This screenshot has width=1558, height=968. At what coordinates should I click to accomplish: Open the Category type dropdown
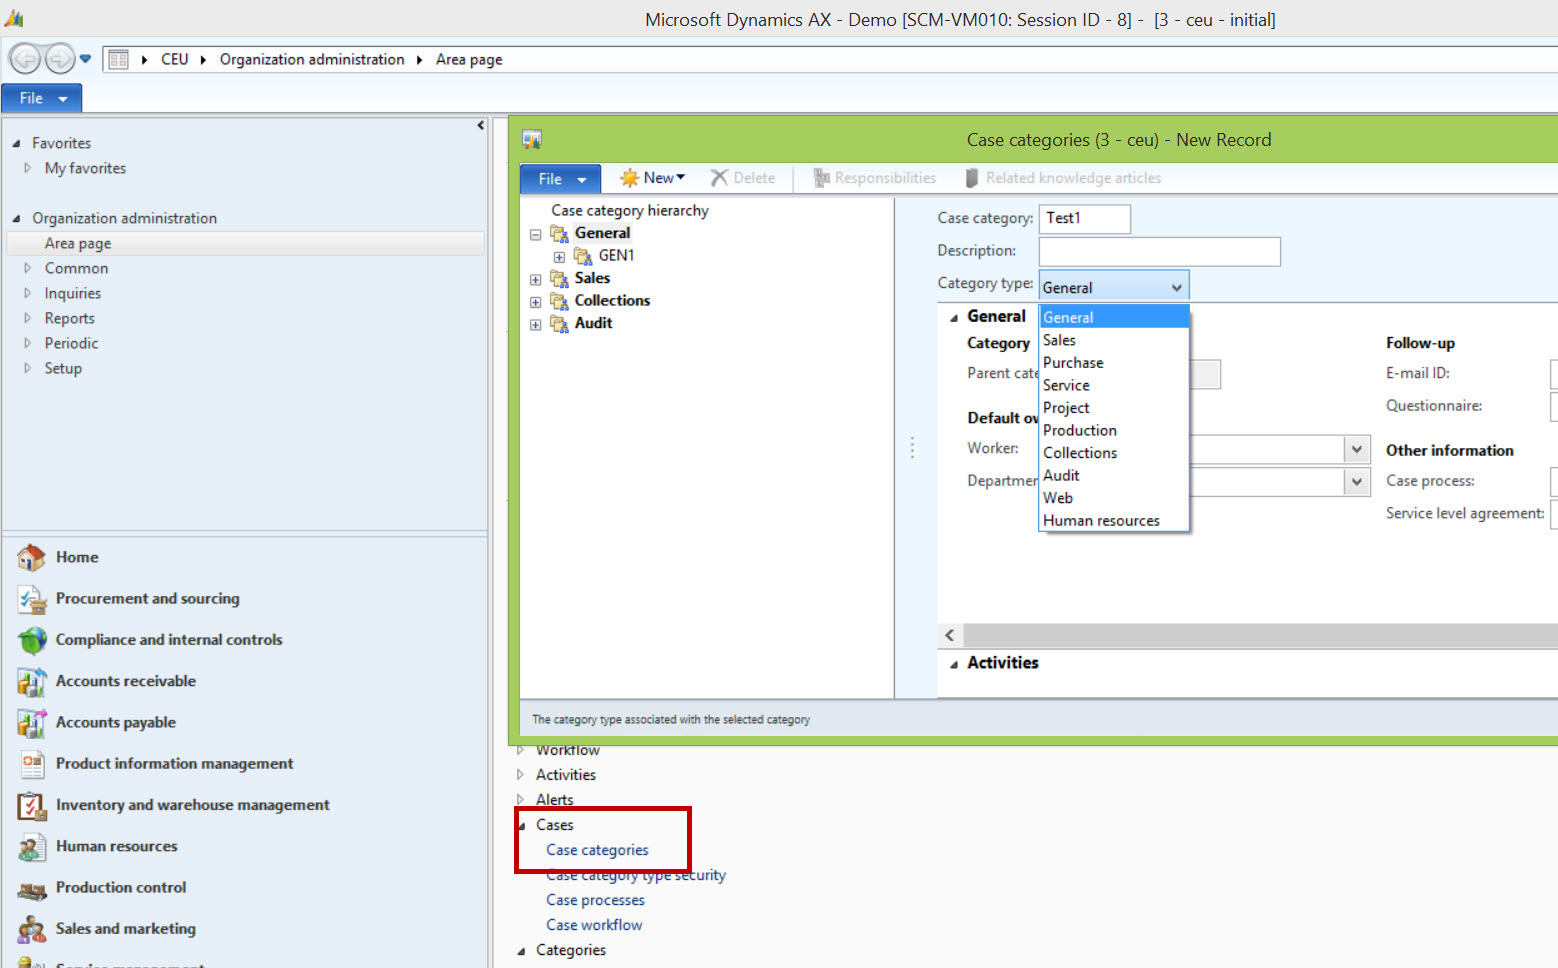click(1176, 287)
